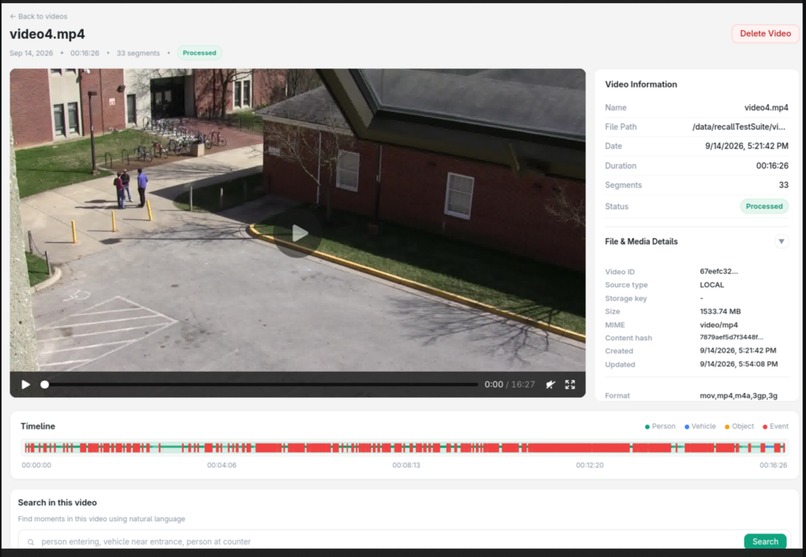Click the Format value mov,mp4,m4a

point(738,396)
